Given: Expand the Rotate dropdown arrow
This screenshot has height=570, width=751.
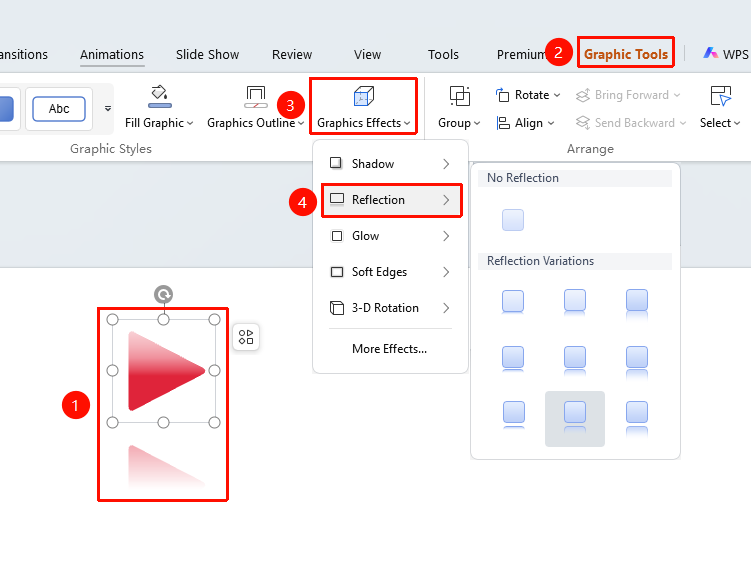Looking at the screenshot, I should [557, 95].
